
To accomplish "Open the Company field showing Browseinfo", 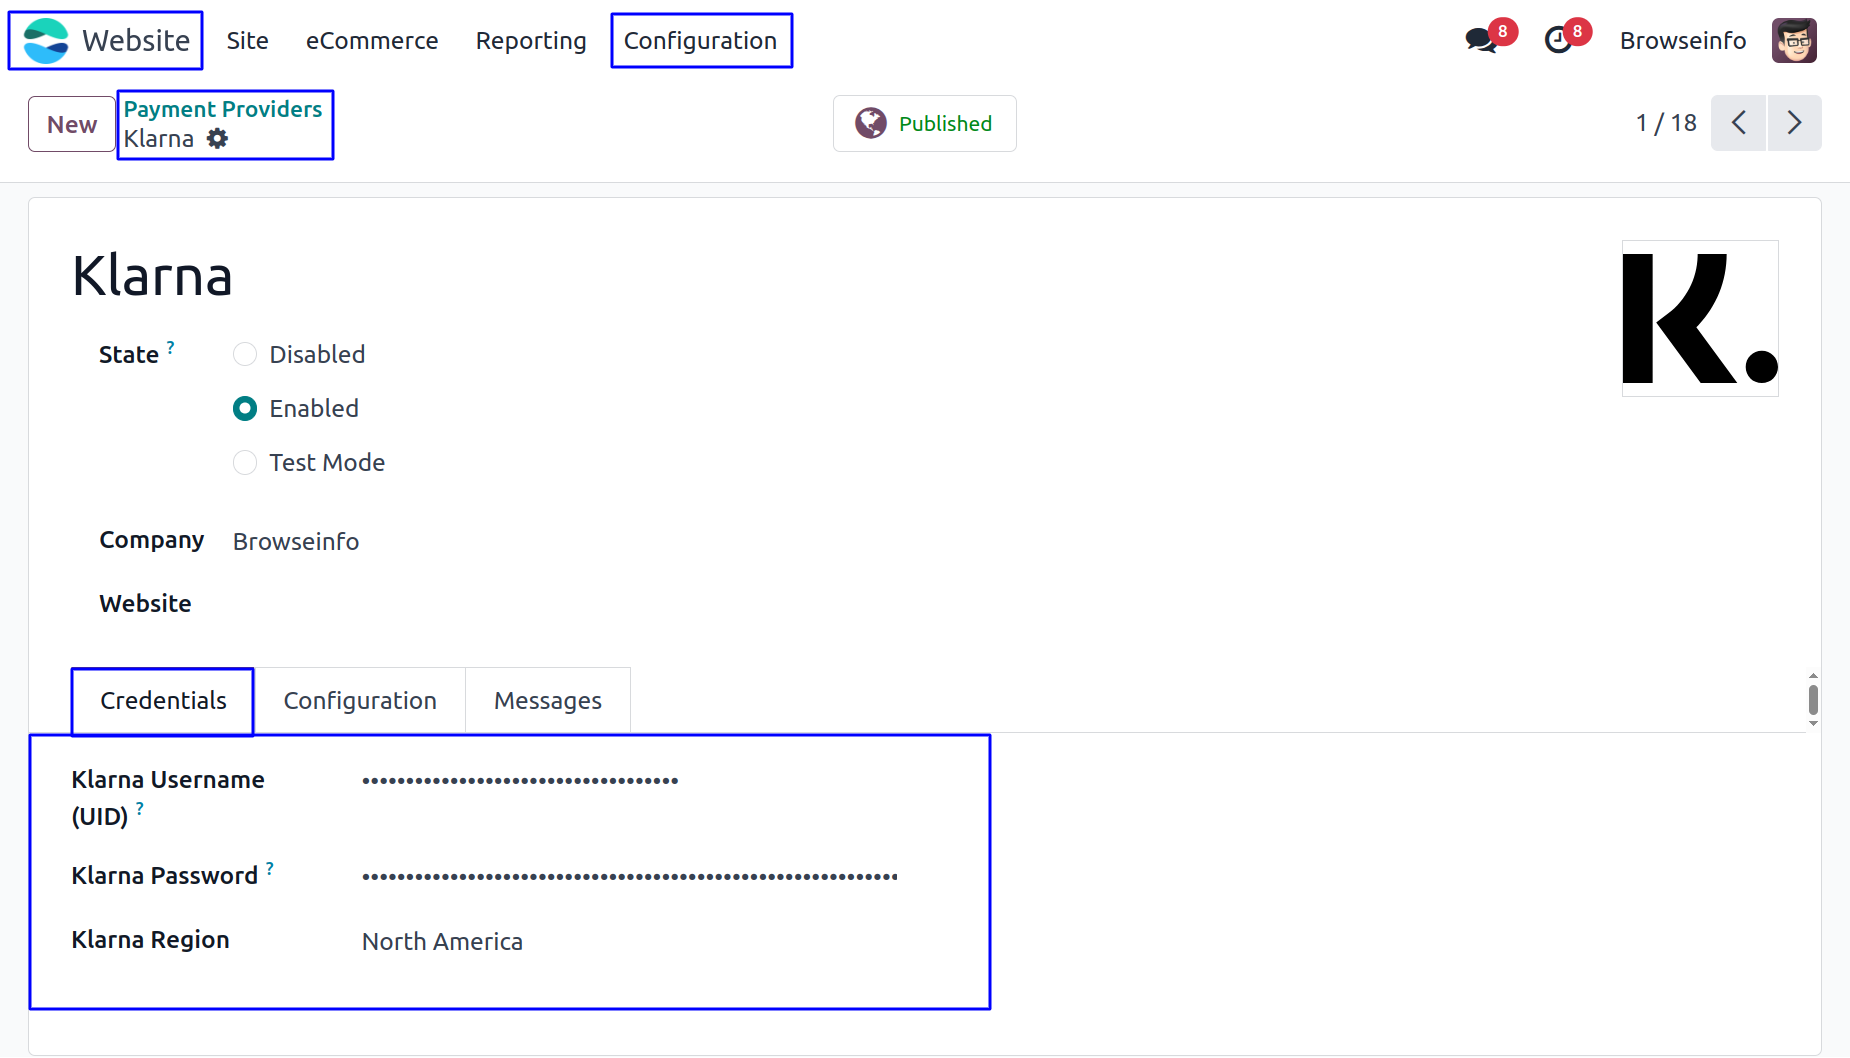I will pyautogui.click(x=296, y=542).
